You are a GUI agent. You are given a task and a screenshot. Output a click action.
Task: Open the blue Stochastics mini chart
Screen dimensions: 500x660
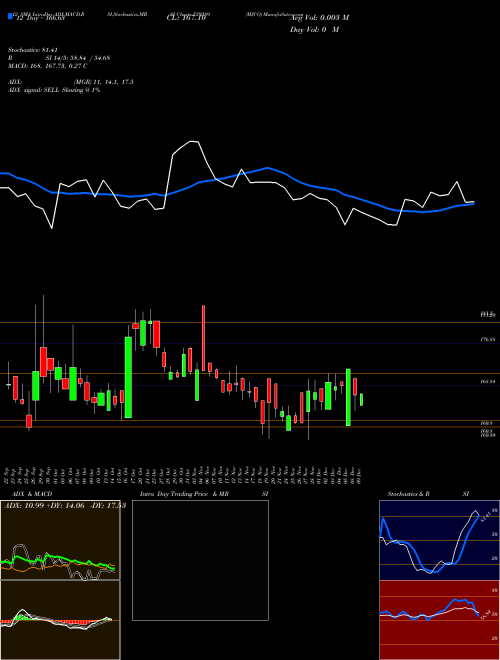coord(439,540)
